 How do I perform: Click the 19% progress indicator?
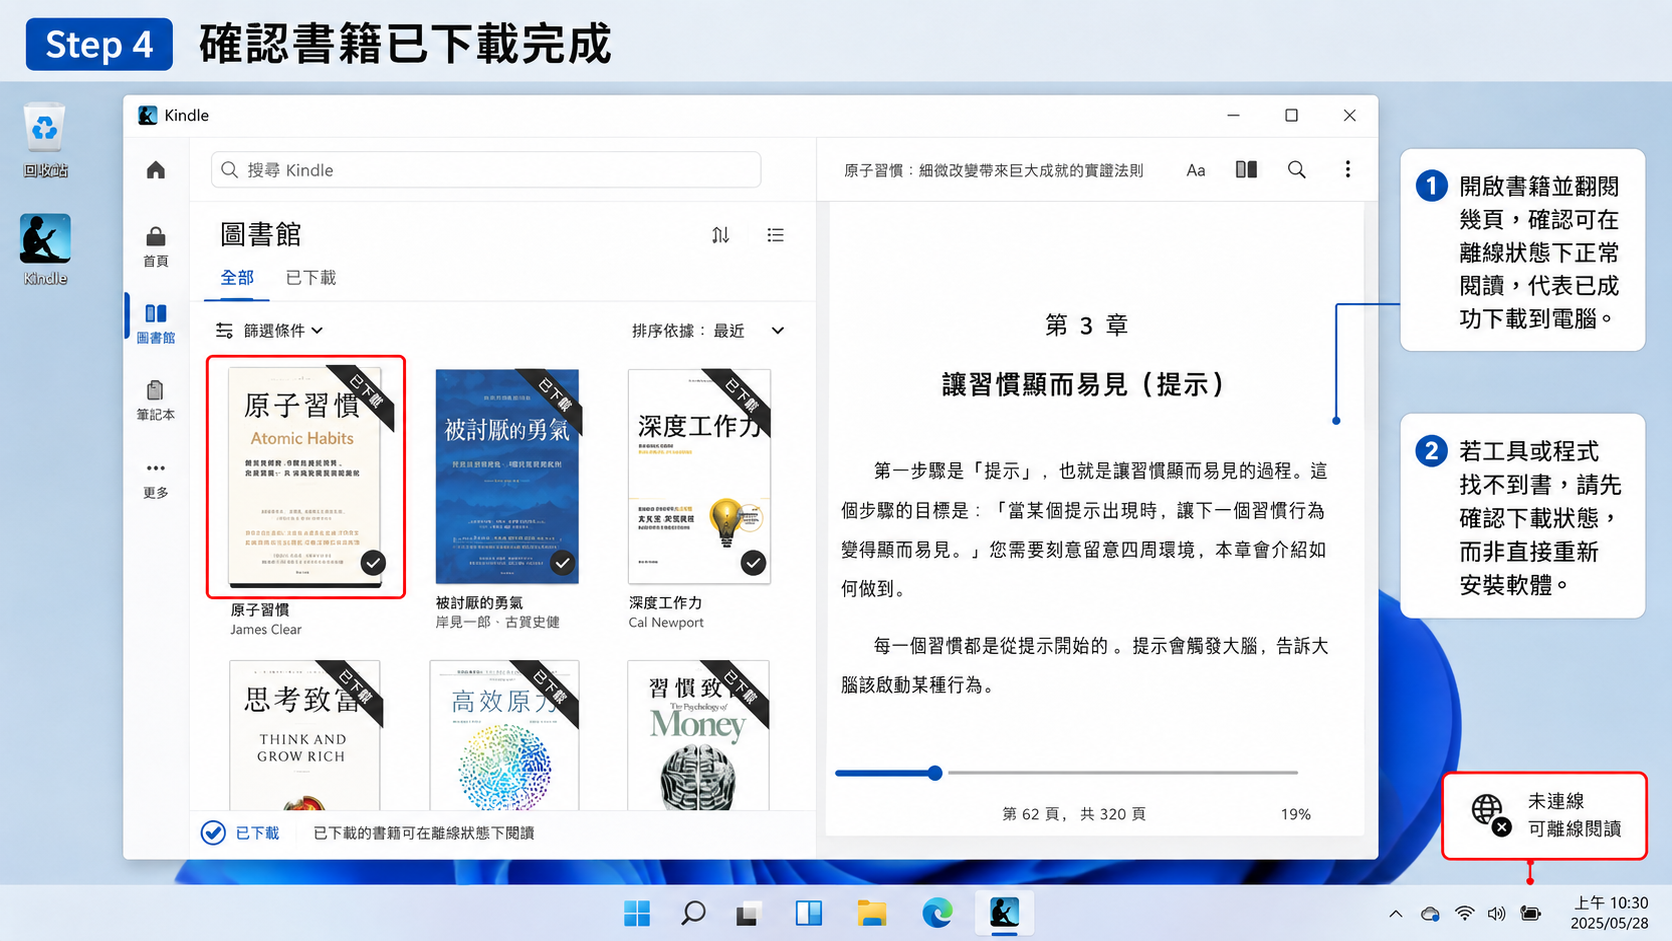1296,815
